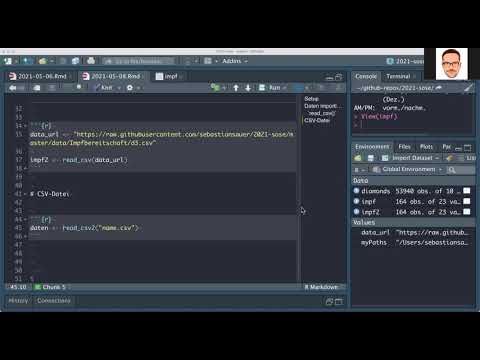Restore the bottom-left History pane icon
Viewport: 480px width, 360px height.
click(329, 302)
